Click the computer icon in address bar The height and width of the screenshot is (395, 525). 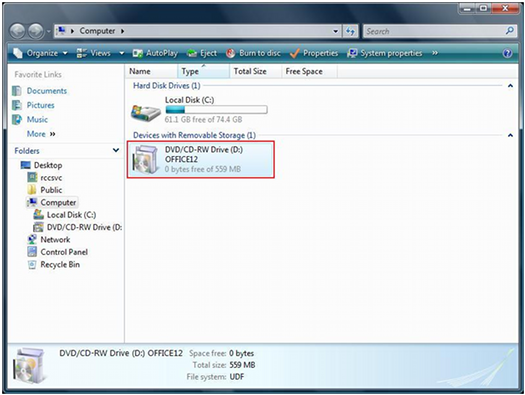pos(61,31)
